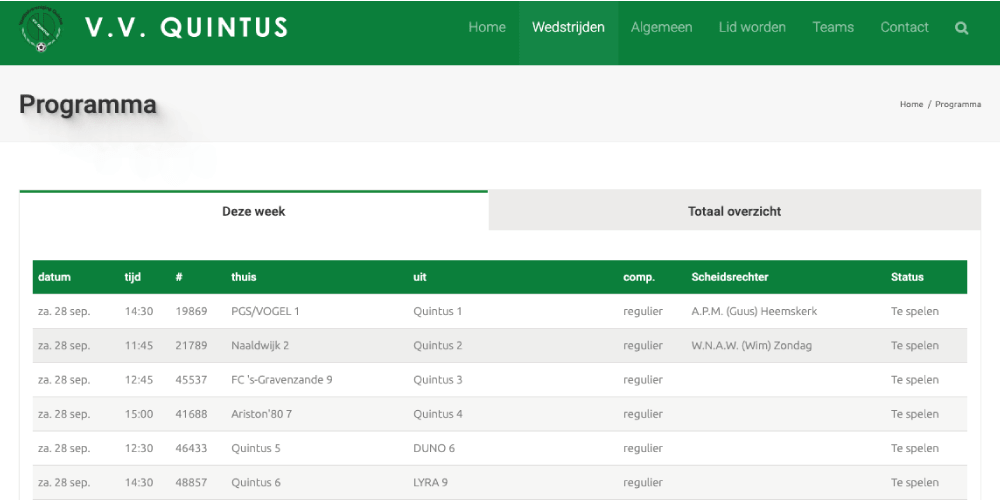Go to the Home menu item

(487, 27)
